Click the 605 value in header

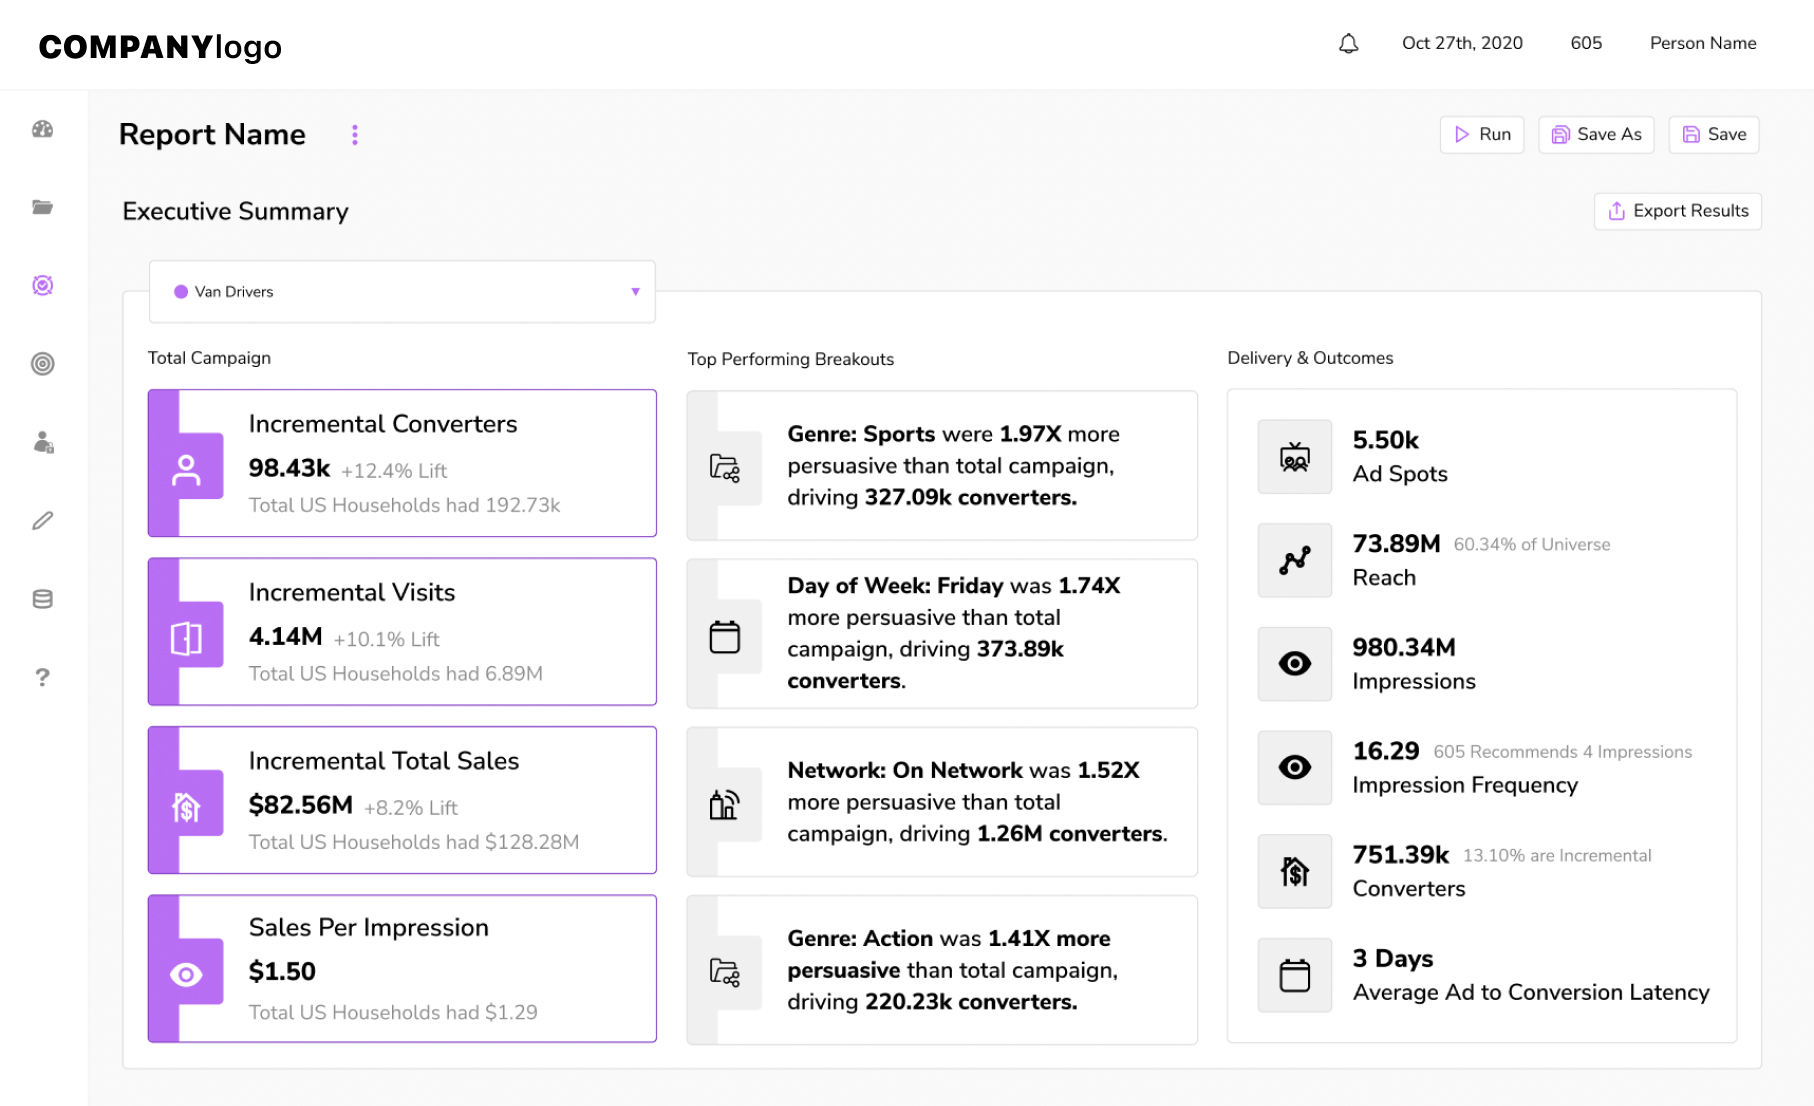tap(1586, 43)
